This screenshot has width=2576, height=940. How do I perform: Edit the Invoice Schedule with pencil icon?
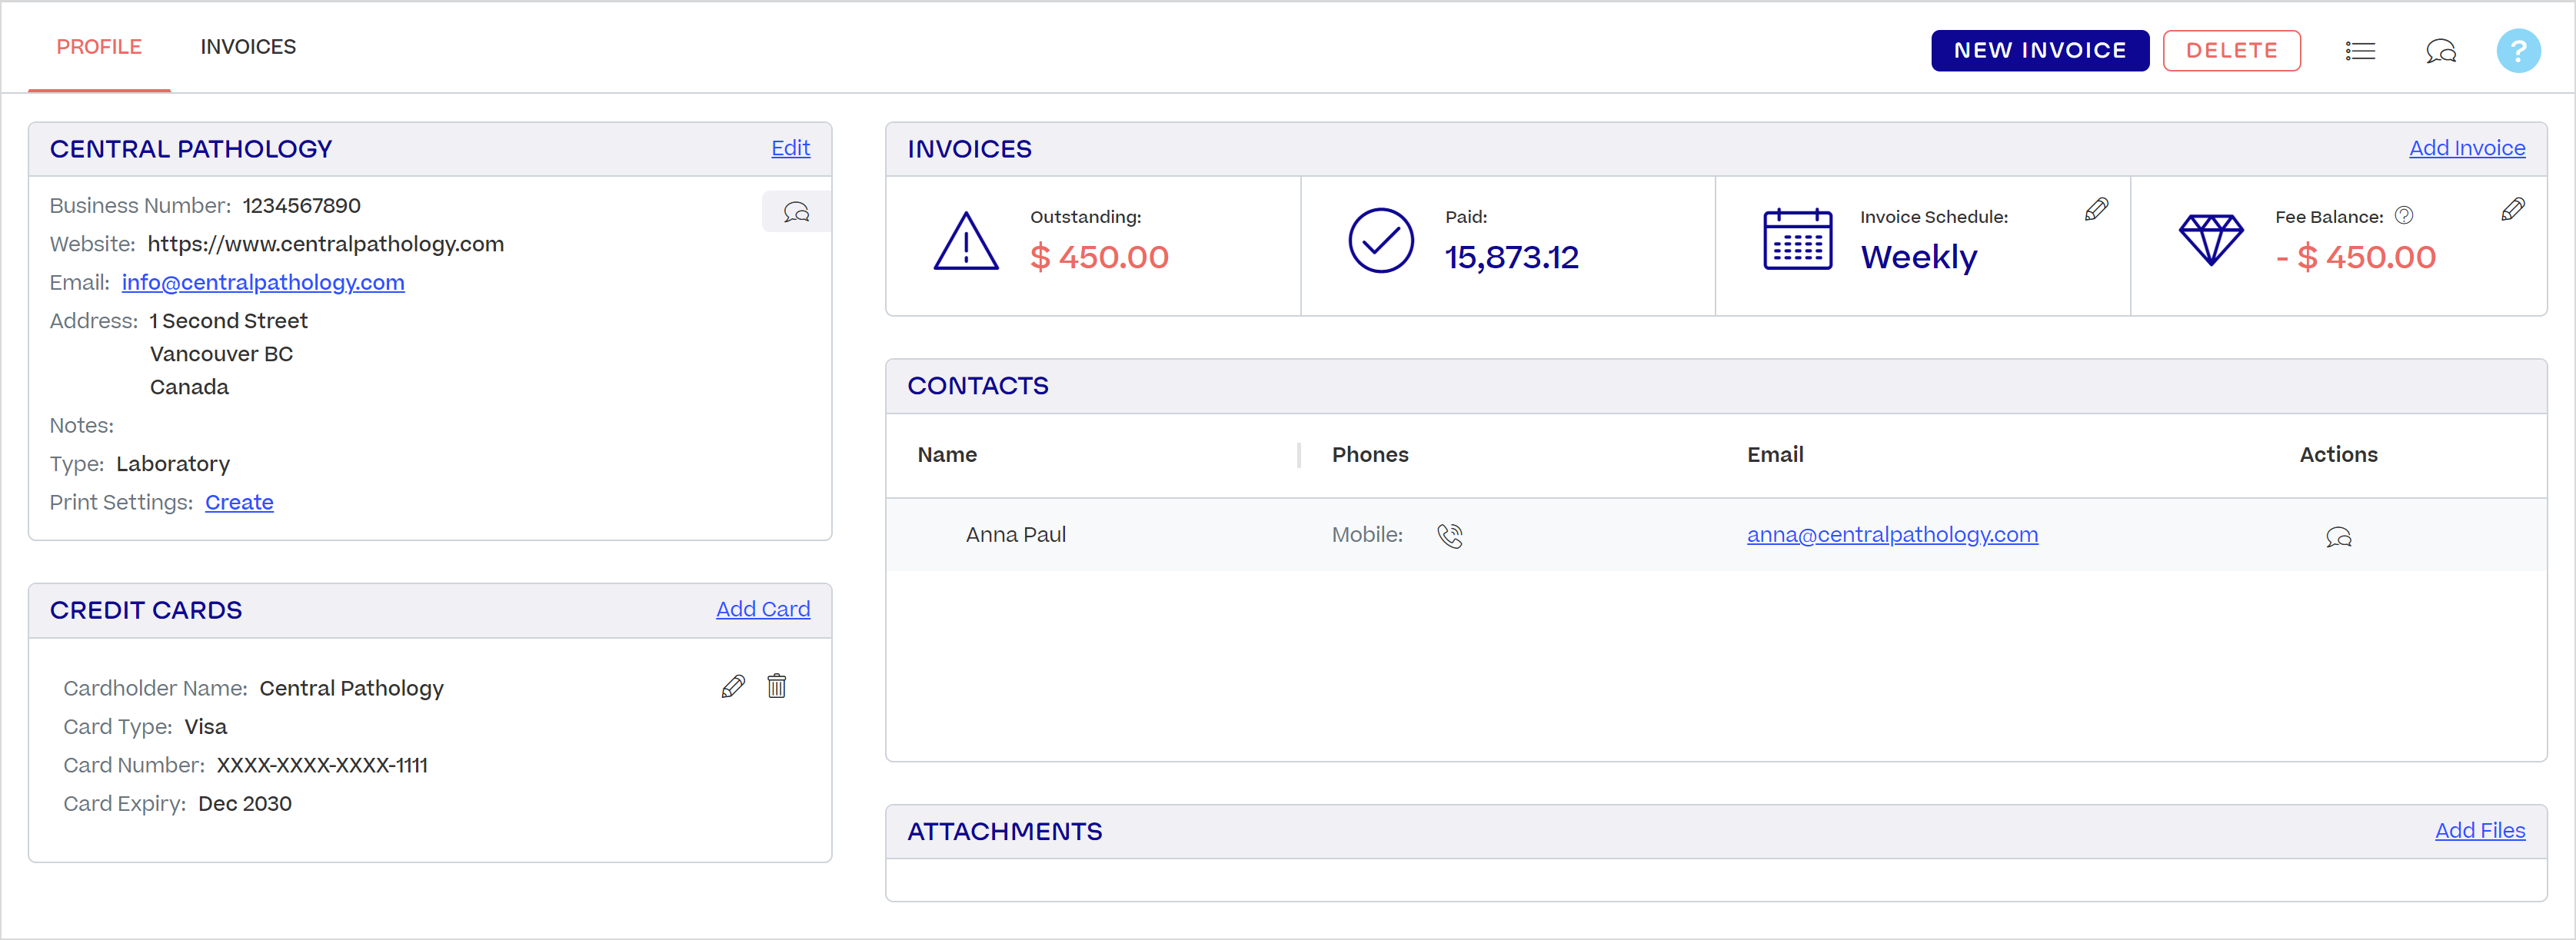[x=2096, y=209]
